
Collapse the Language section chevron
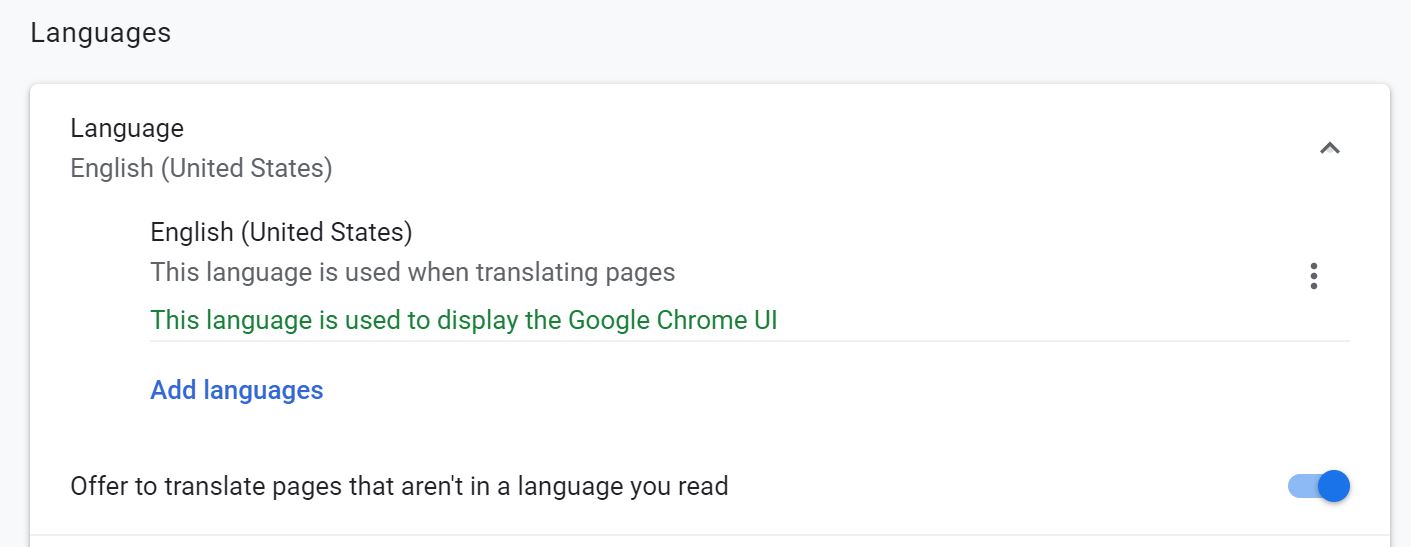pos(1329,148)
